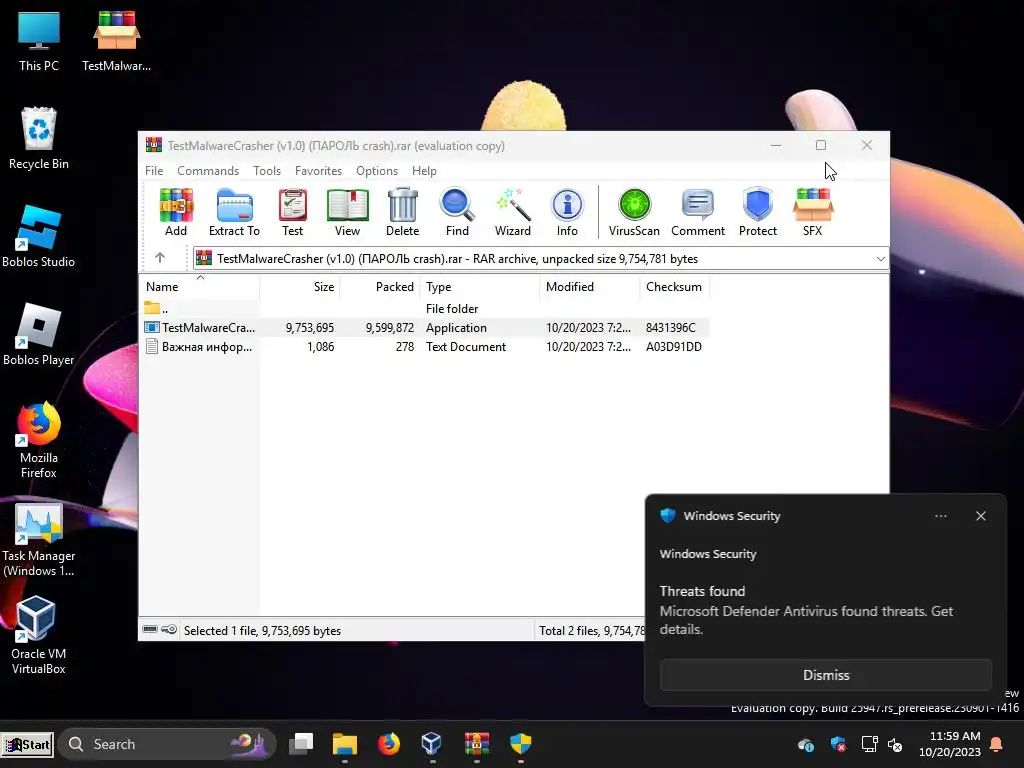1024x768 pixels.
Task: Open Firefox from the taskbar
Action: coord(389,743)
